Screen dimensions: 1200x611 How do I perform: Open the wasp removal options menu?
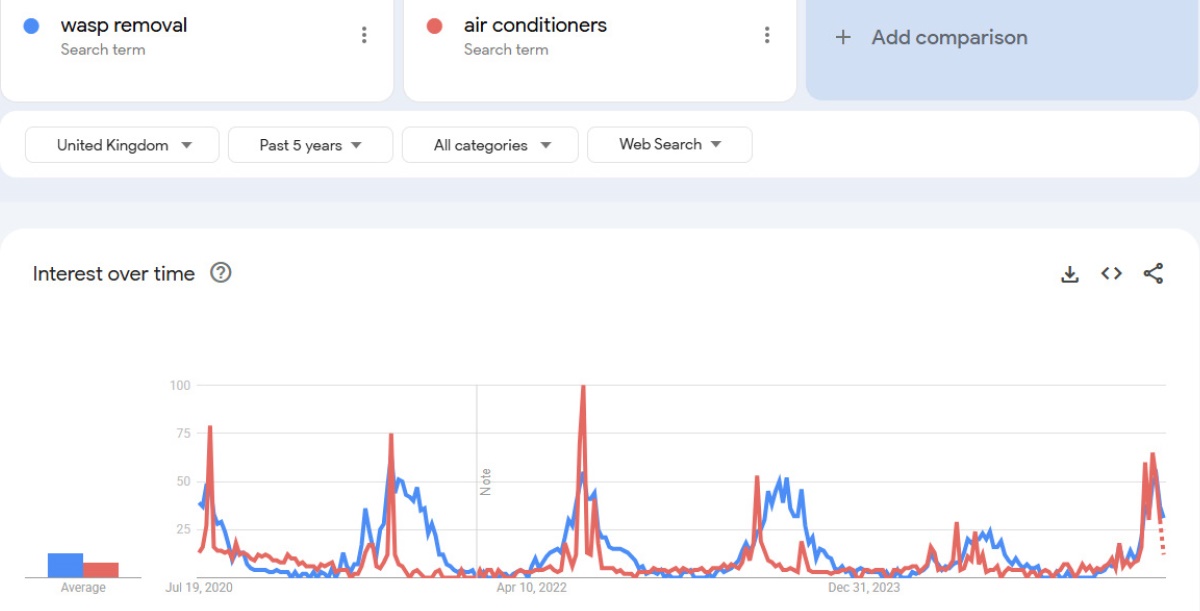tap(364, 35)
